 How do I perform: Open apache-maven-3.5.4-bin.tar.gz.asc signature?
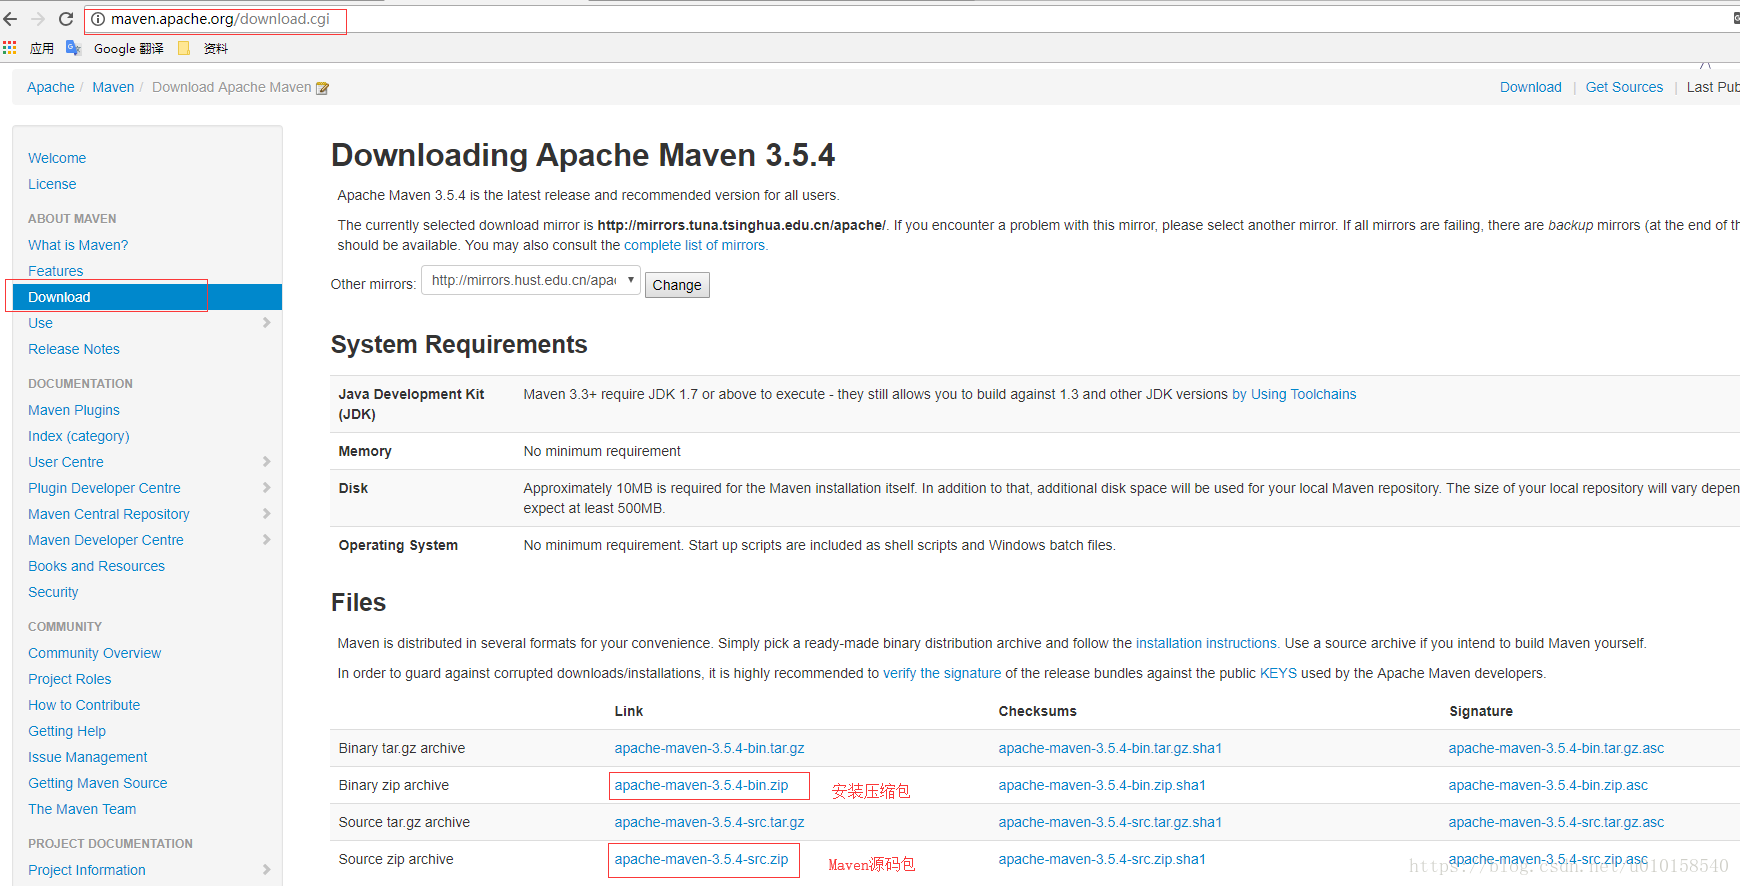pyautogui.click(x=1556, y=748)
